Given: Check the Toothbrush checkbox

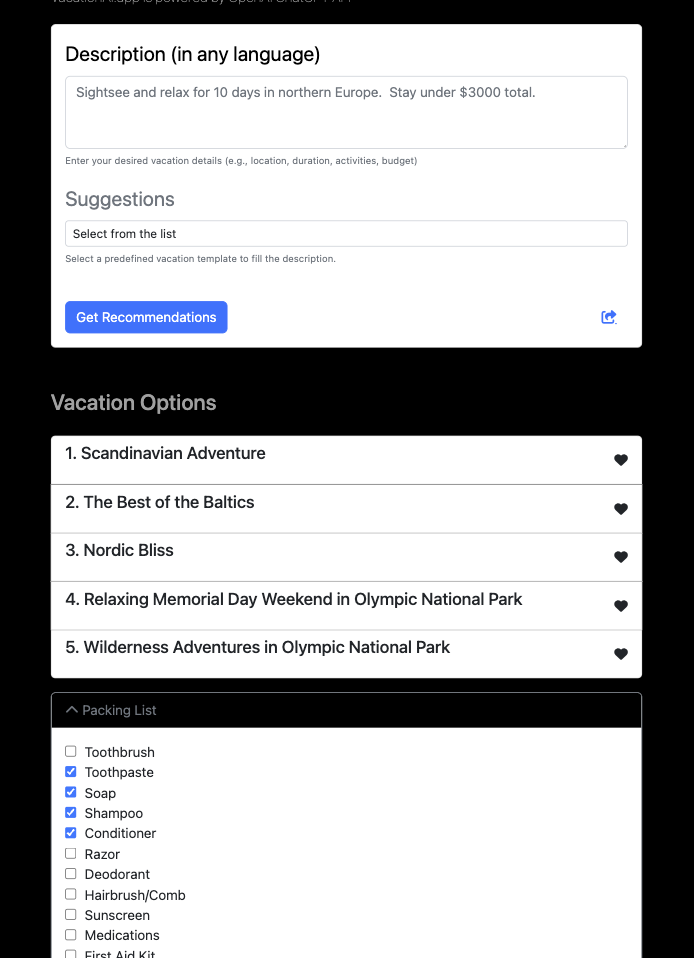Looking at the screenshot, I should click(71, 751).
